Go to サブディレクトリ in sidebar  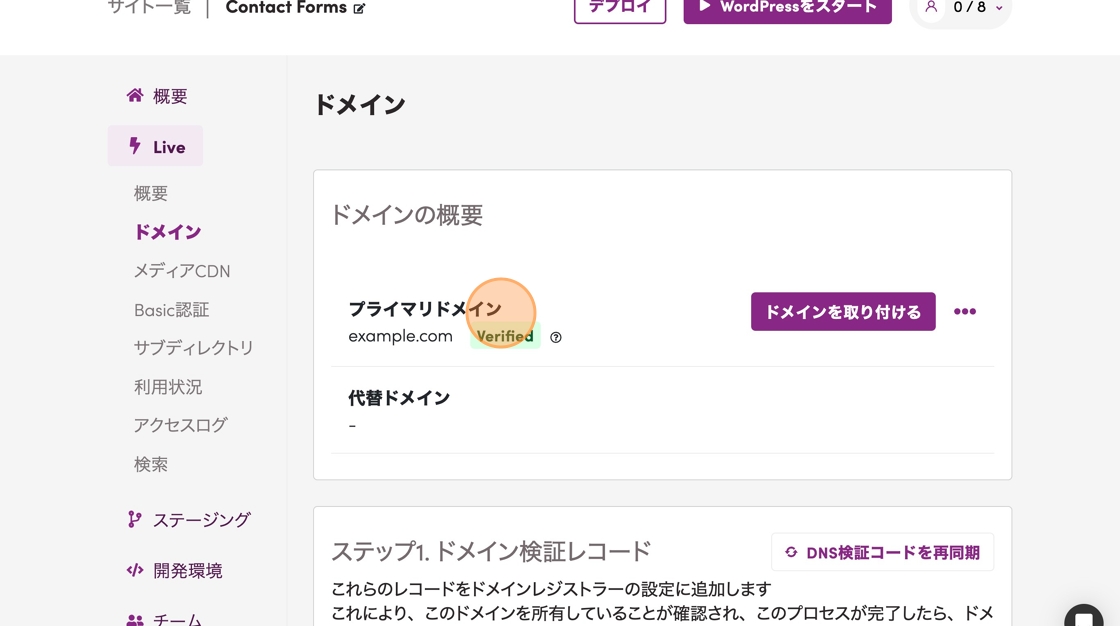click(194, 348)
